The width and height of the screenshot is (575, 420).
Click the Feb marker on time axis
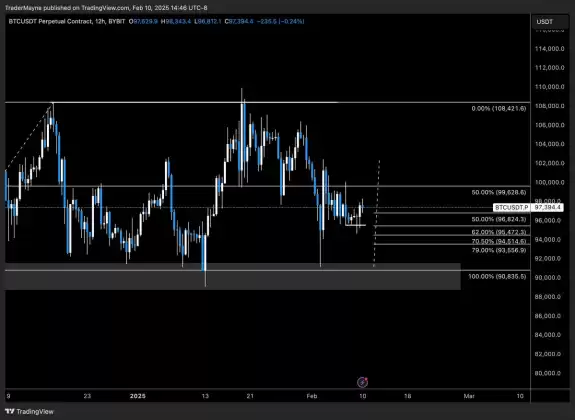[312, 396]
